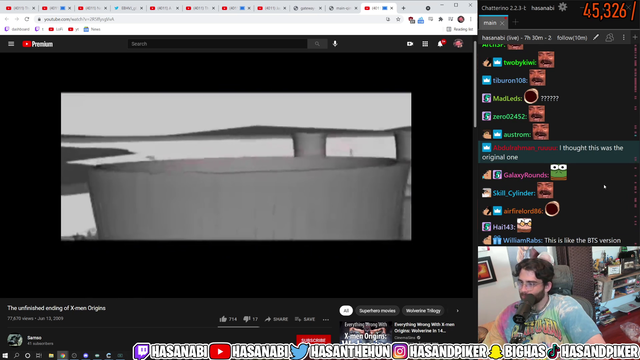Click the SAVE button

305,319
